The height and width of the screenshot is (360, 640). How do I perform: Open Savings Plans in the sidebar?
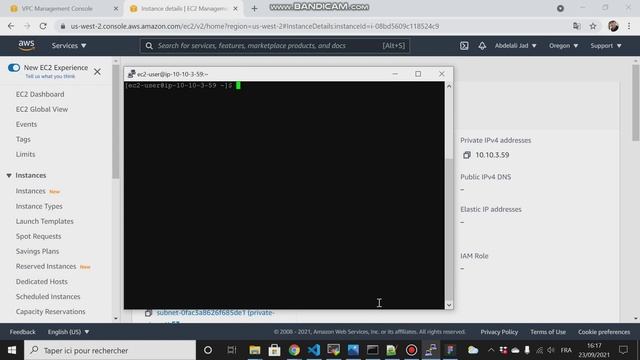(x=38, y=251)
